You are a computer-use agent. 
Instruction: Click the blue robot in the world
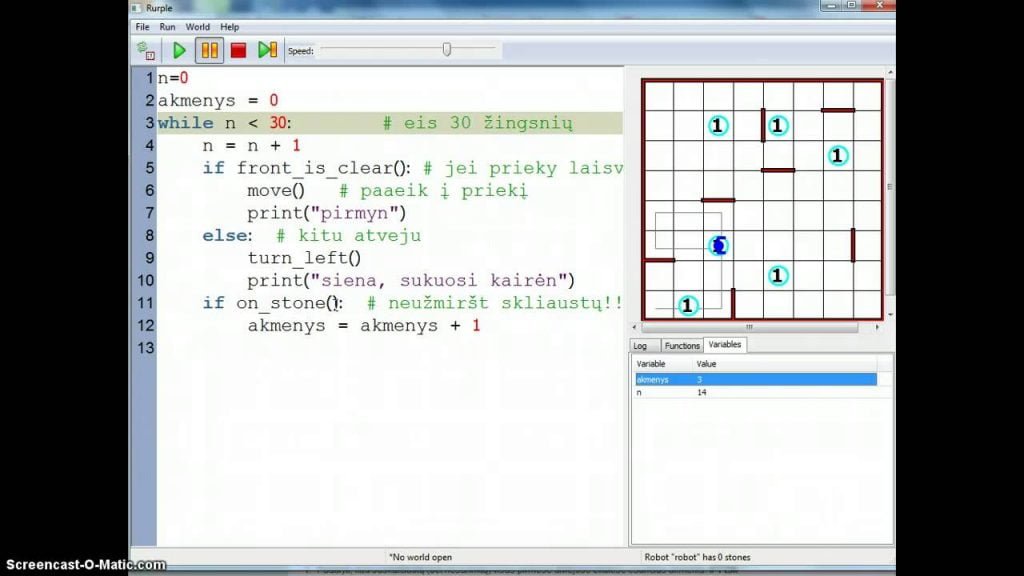click(x=719, y=246)
